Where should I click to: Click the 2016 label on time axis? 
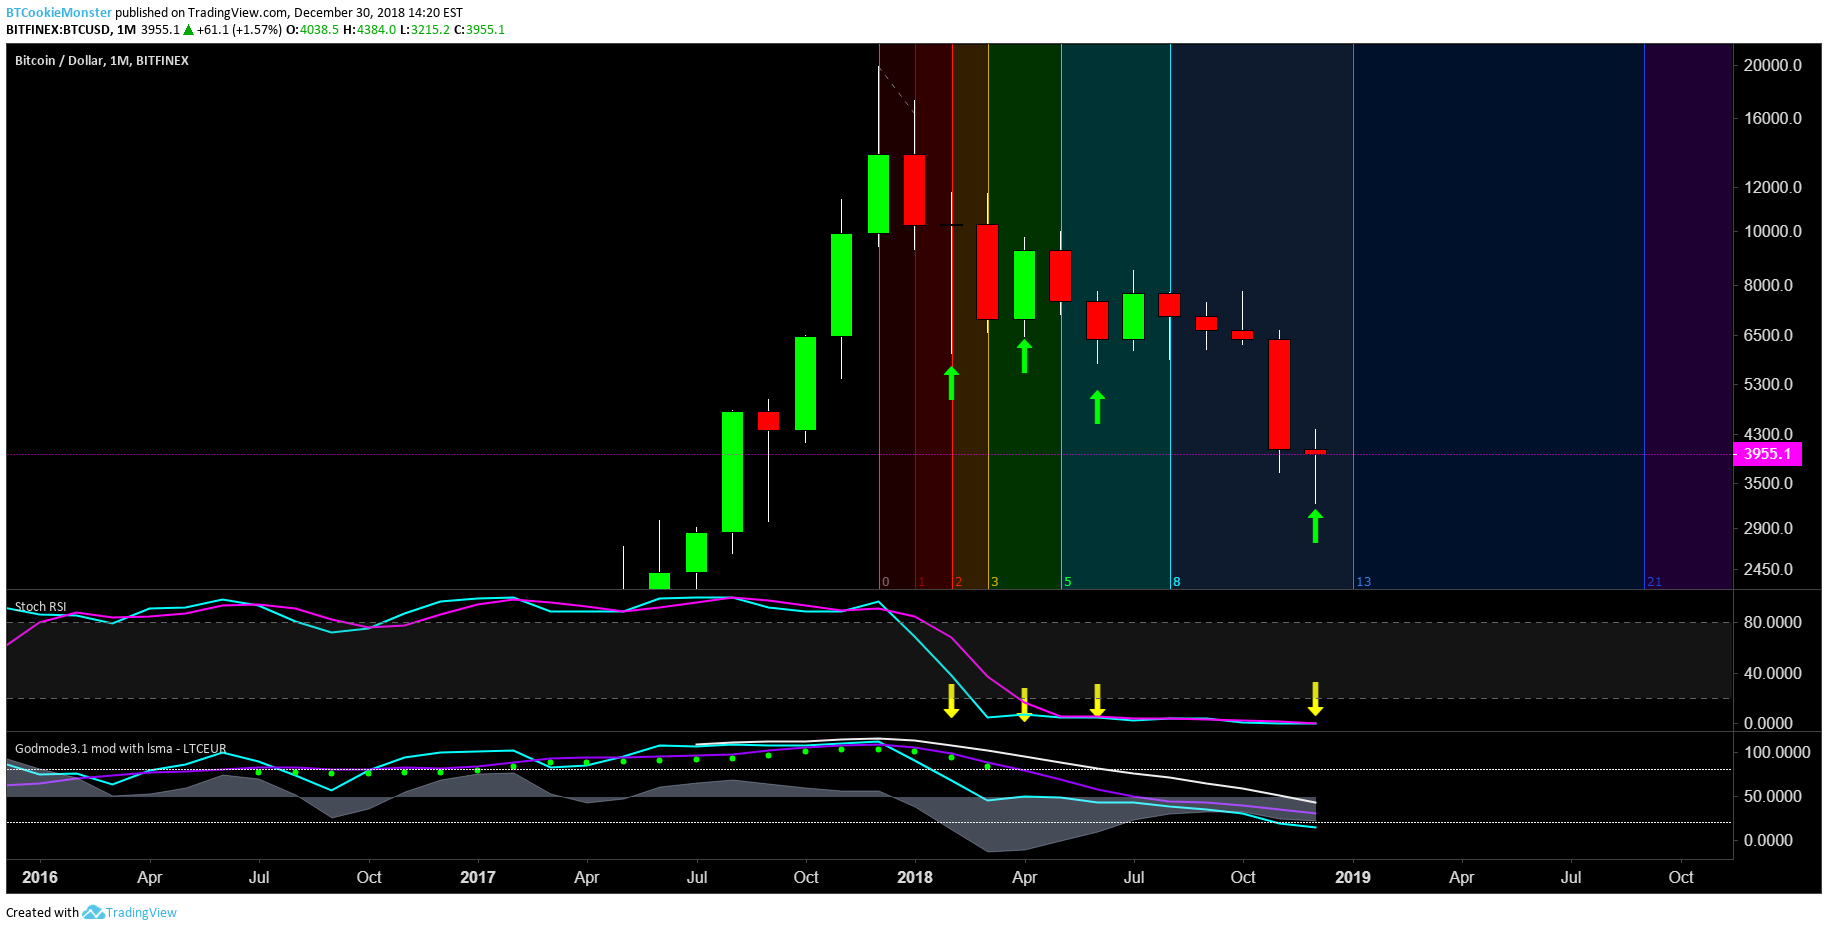(40, 877)
